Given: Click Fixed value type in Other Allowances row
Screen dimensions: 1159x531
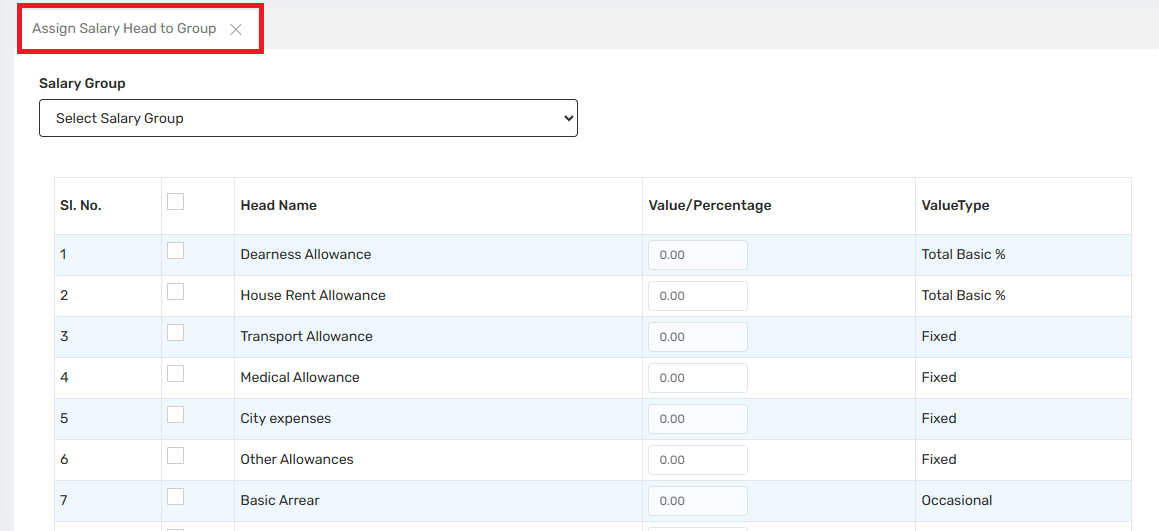Looking at the screenshot, I should 939,460.
